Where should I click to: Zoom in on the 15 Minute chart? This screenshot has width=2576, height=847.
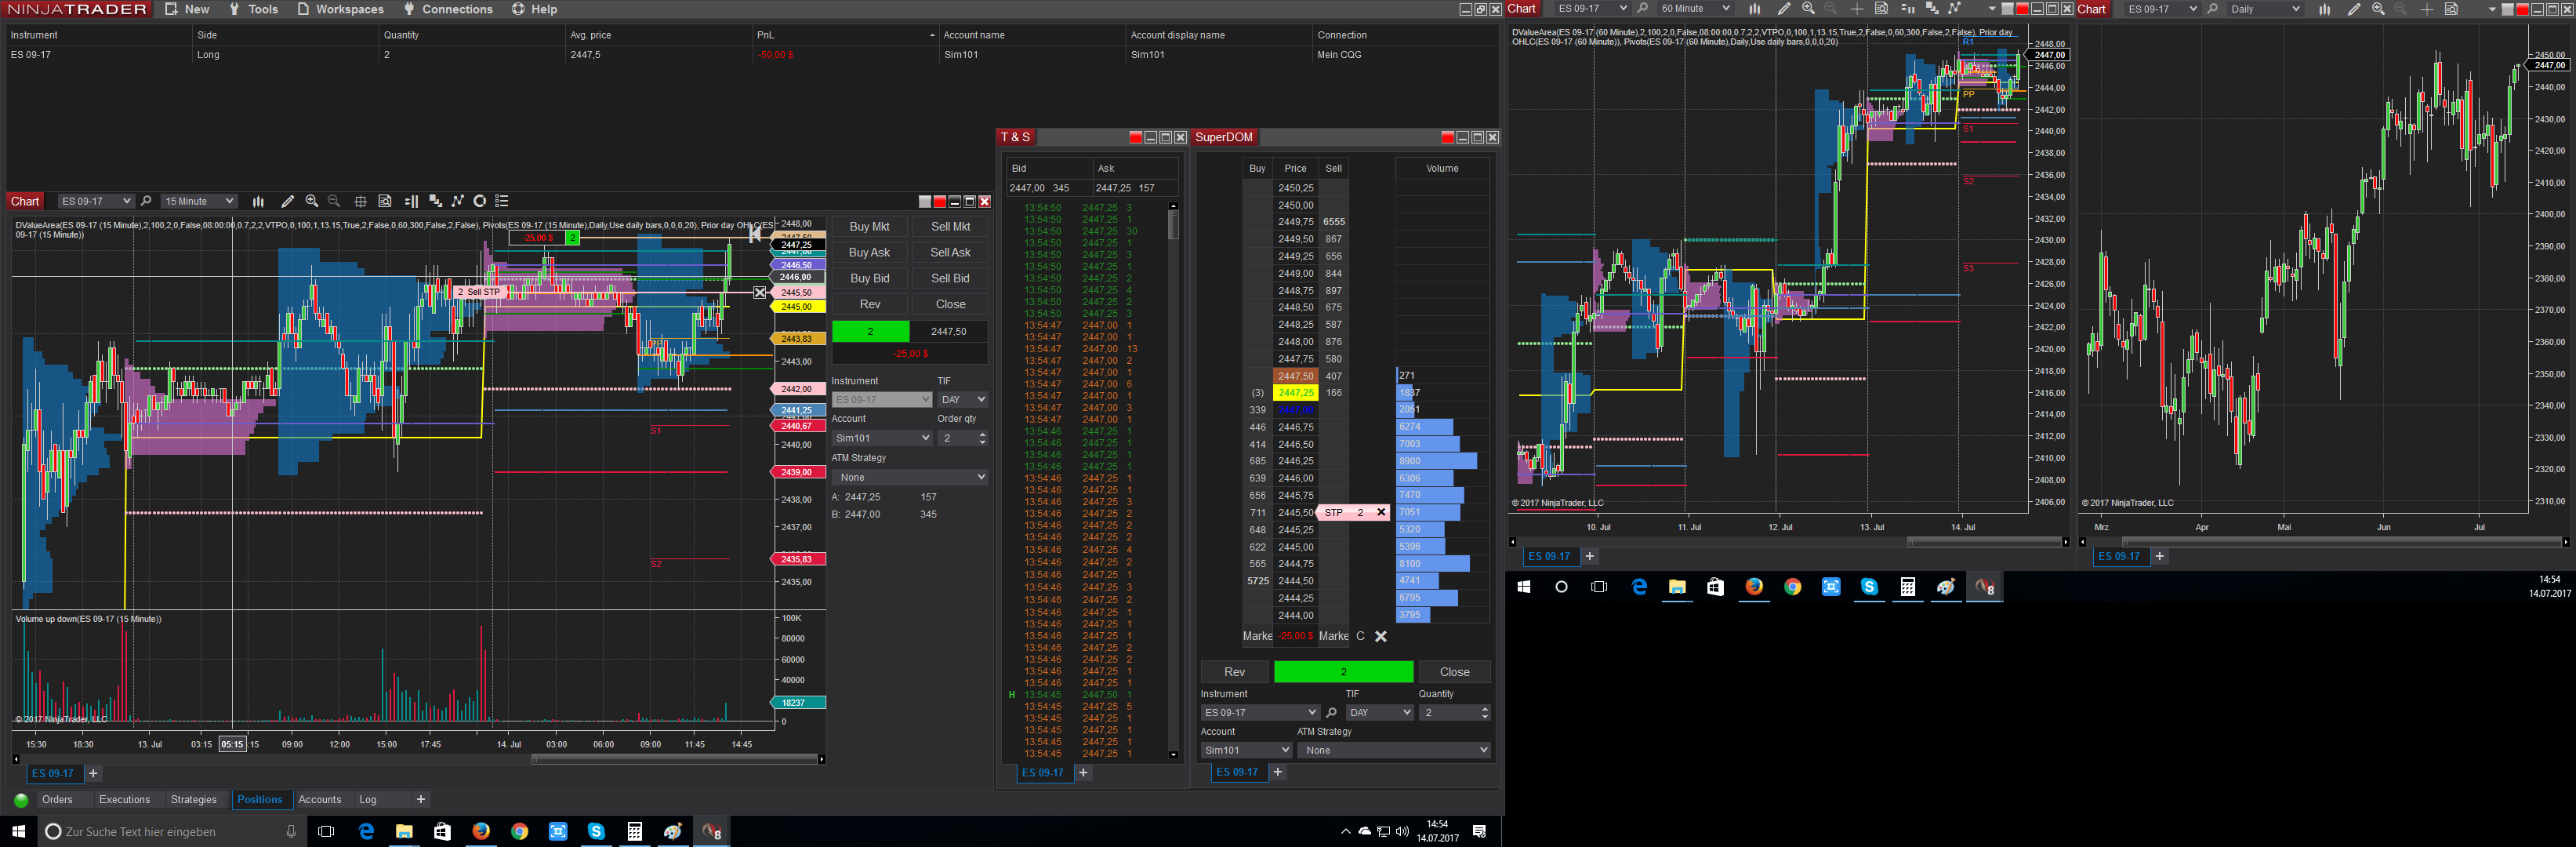312,201
